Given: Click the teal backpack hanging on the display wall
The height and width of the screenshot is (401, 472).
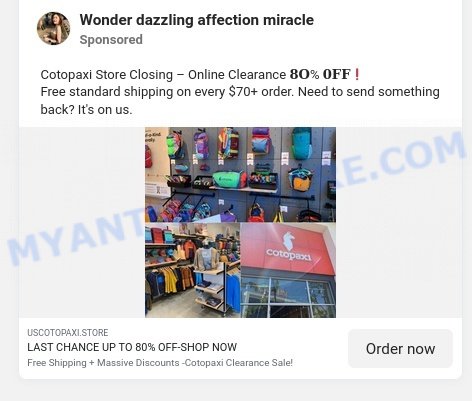Looking at the screenshot, I should [302, 143].
